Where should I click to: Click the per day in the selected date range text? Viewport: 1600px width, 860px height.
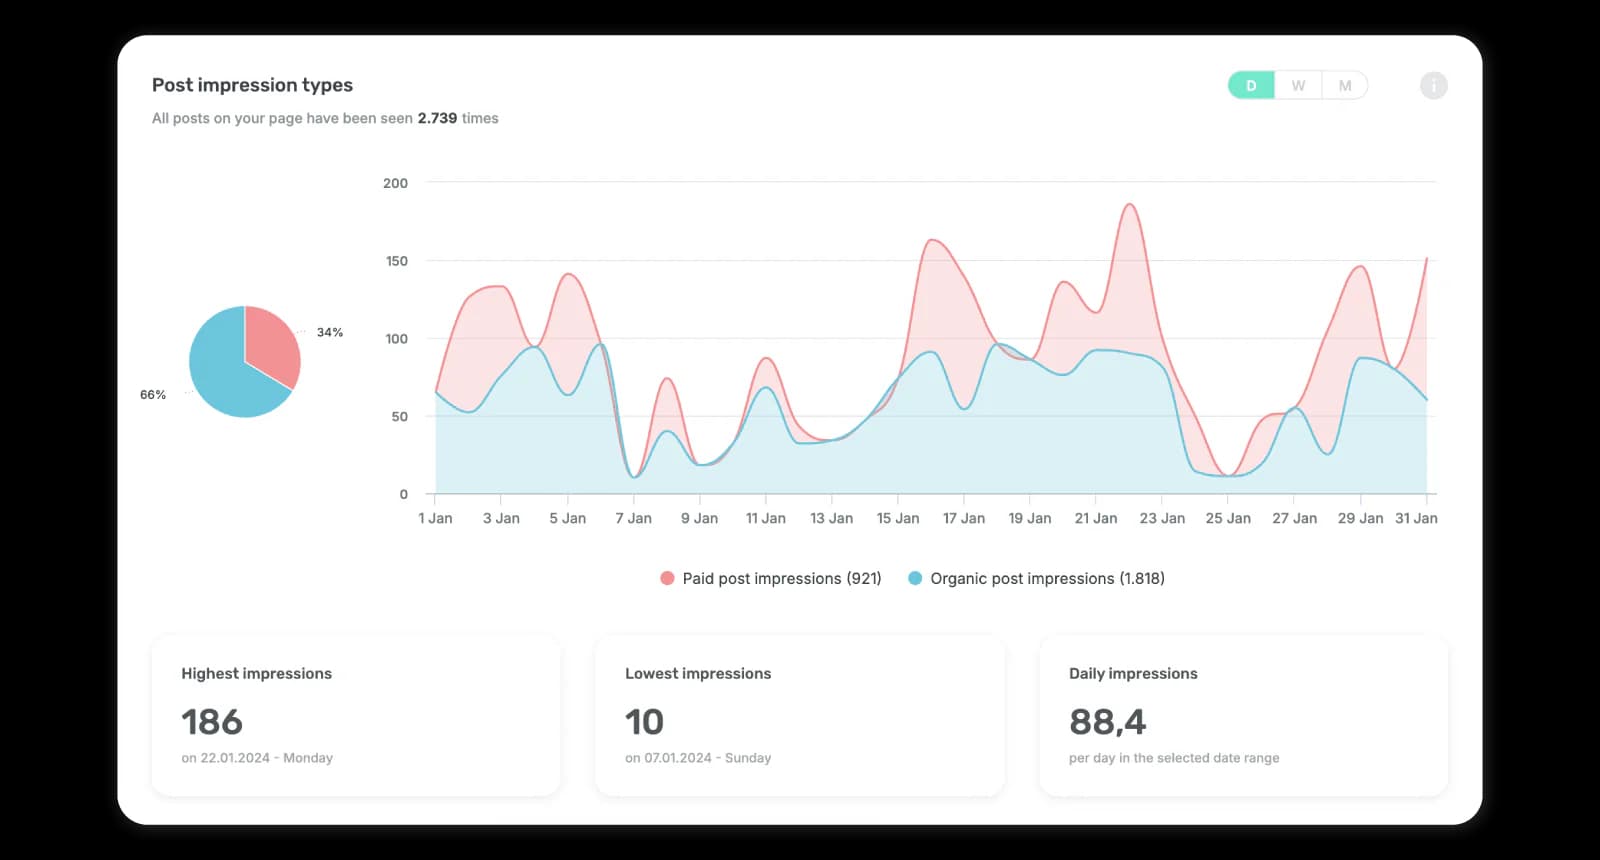(x=1174, y=758)
